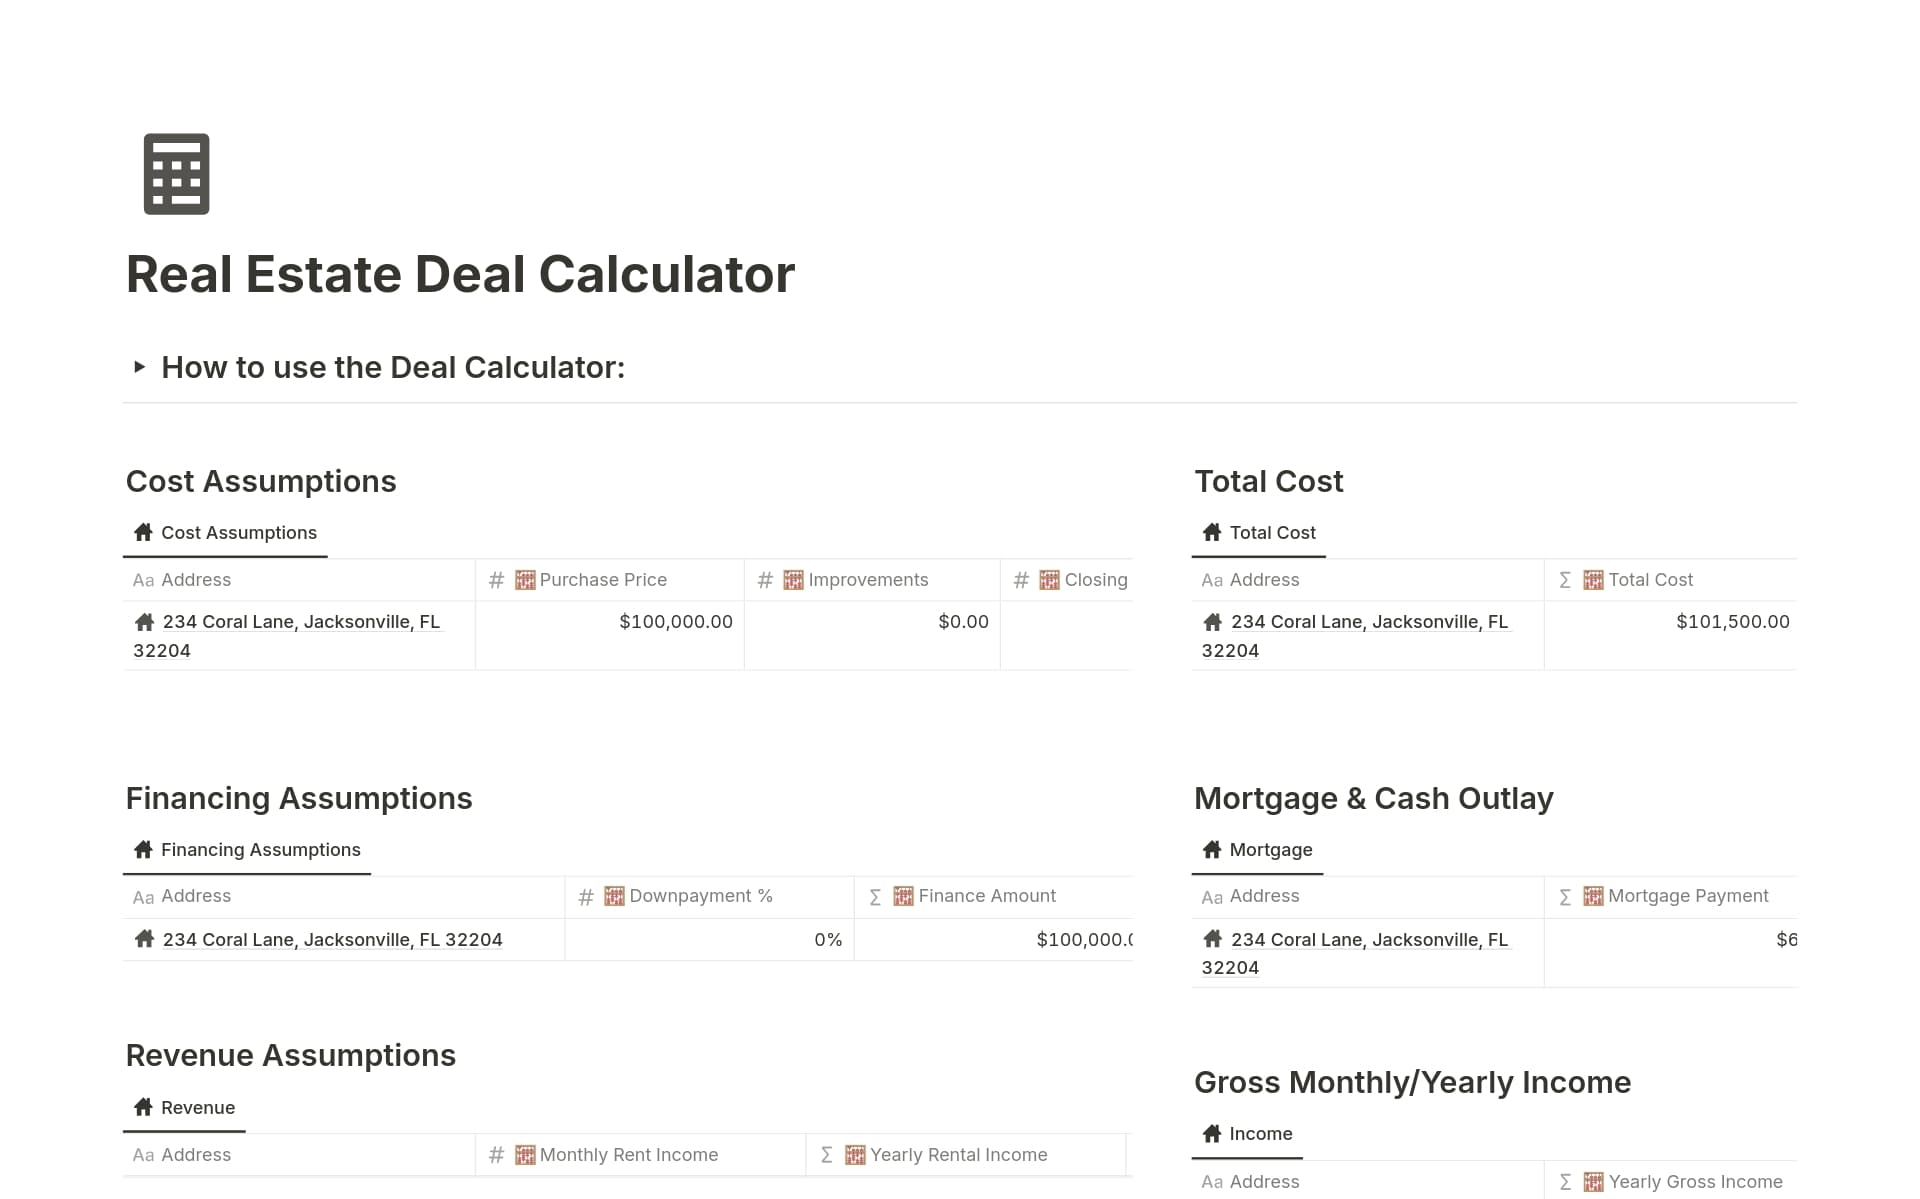Click the 0% Downpayment value cell
This screenshot has width=1920, height=1199.
point(828,939)
